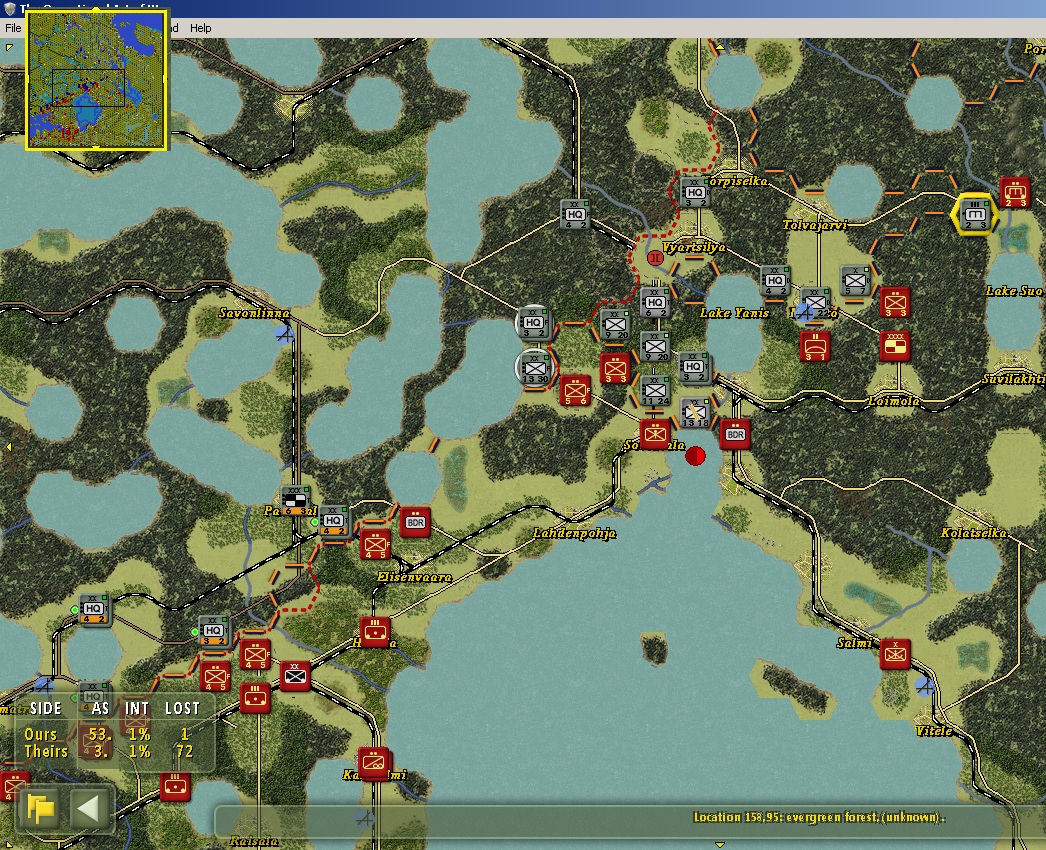Click the Tolvajarvi town label
The width and height of the screenshot is (1046, 850).
(x=815, y=225)
